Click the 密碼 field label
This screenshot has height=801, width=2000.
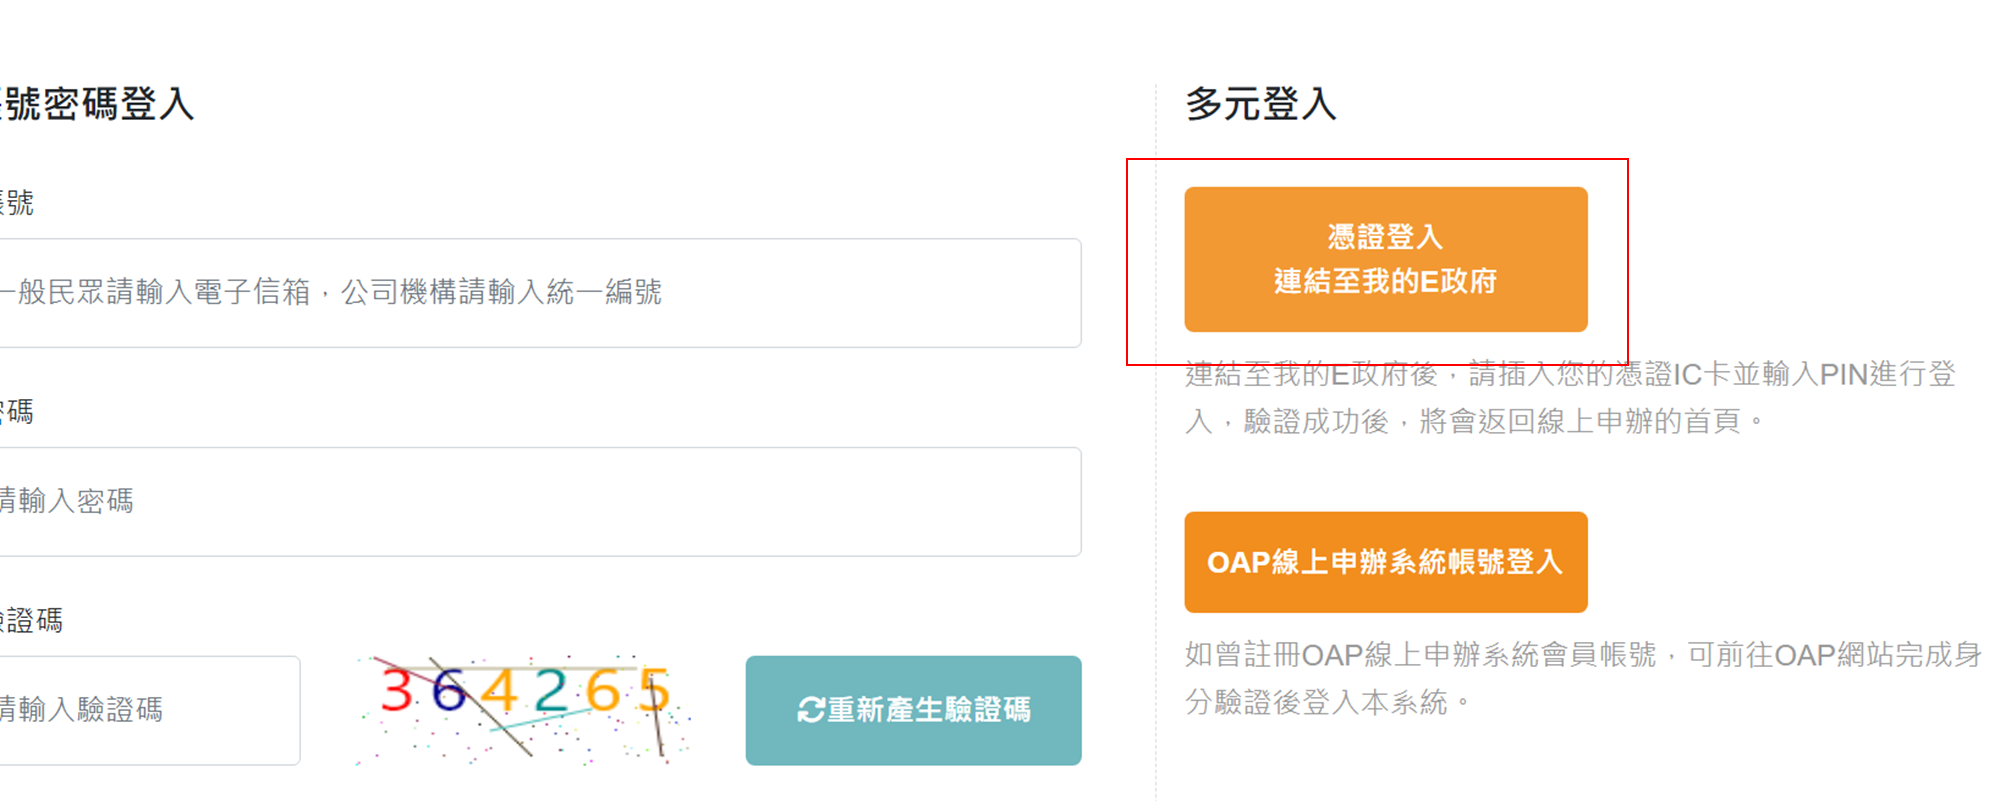pos(17,411)
